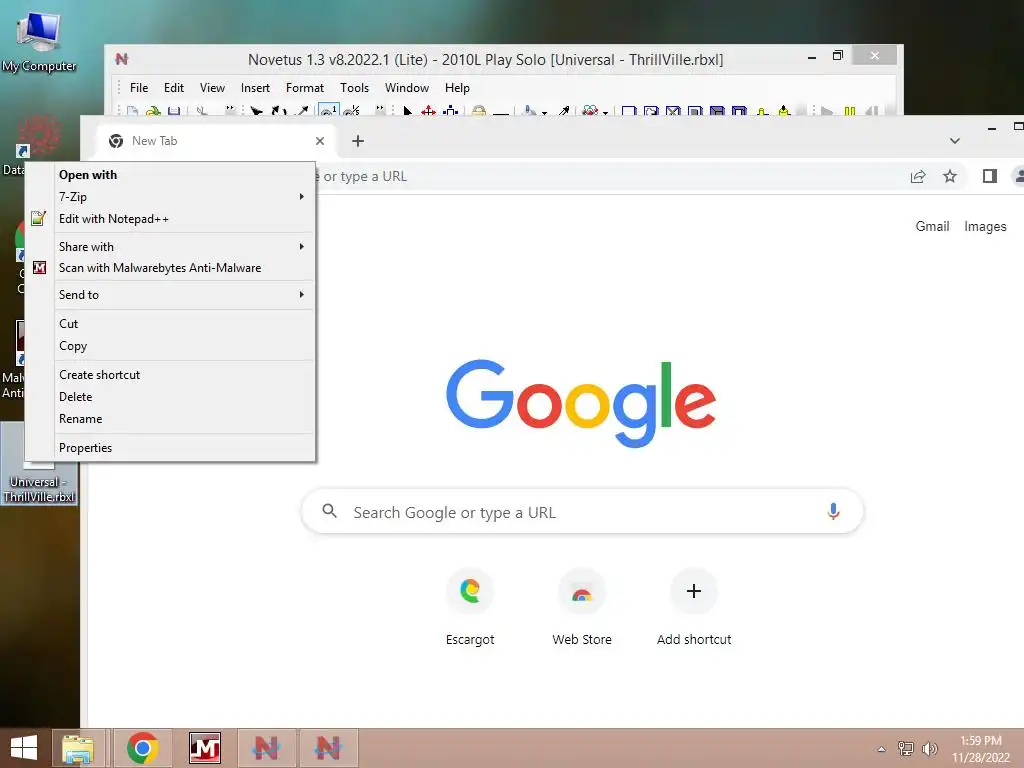Close the New Tab tab
The image size is (1024, 768).
click(x=320, y=140)
